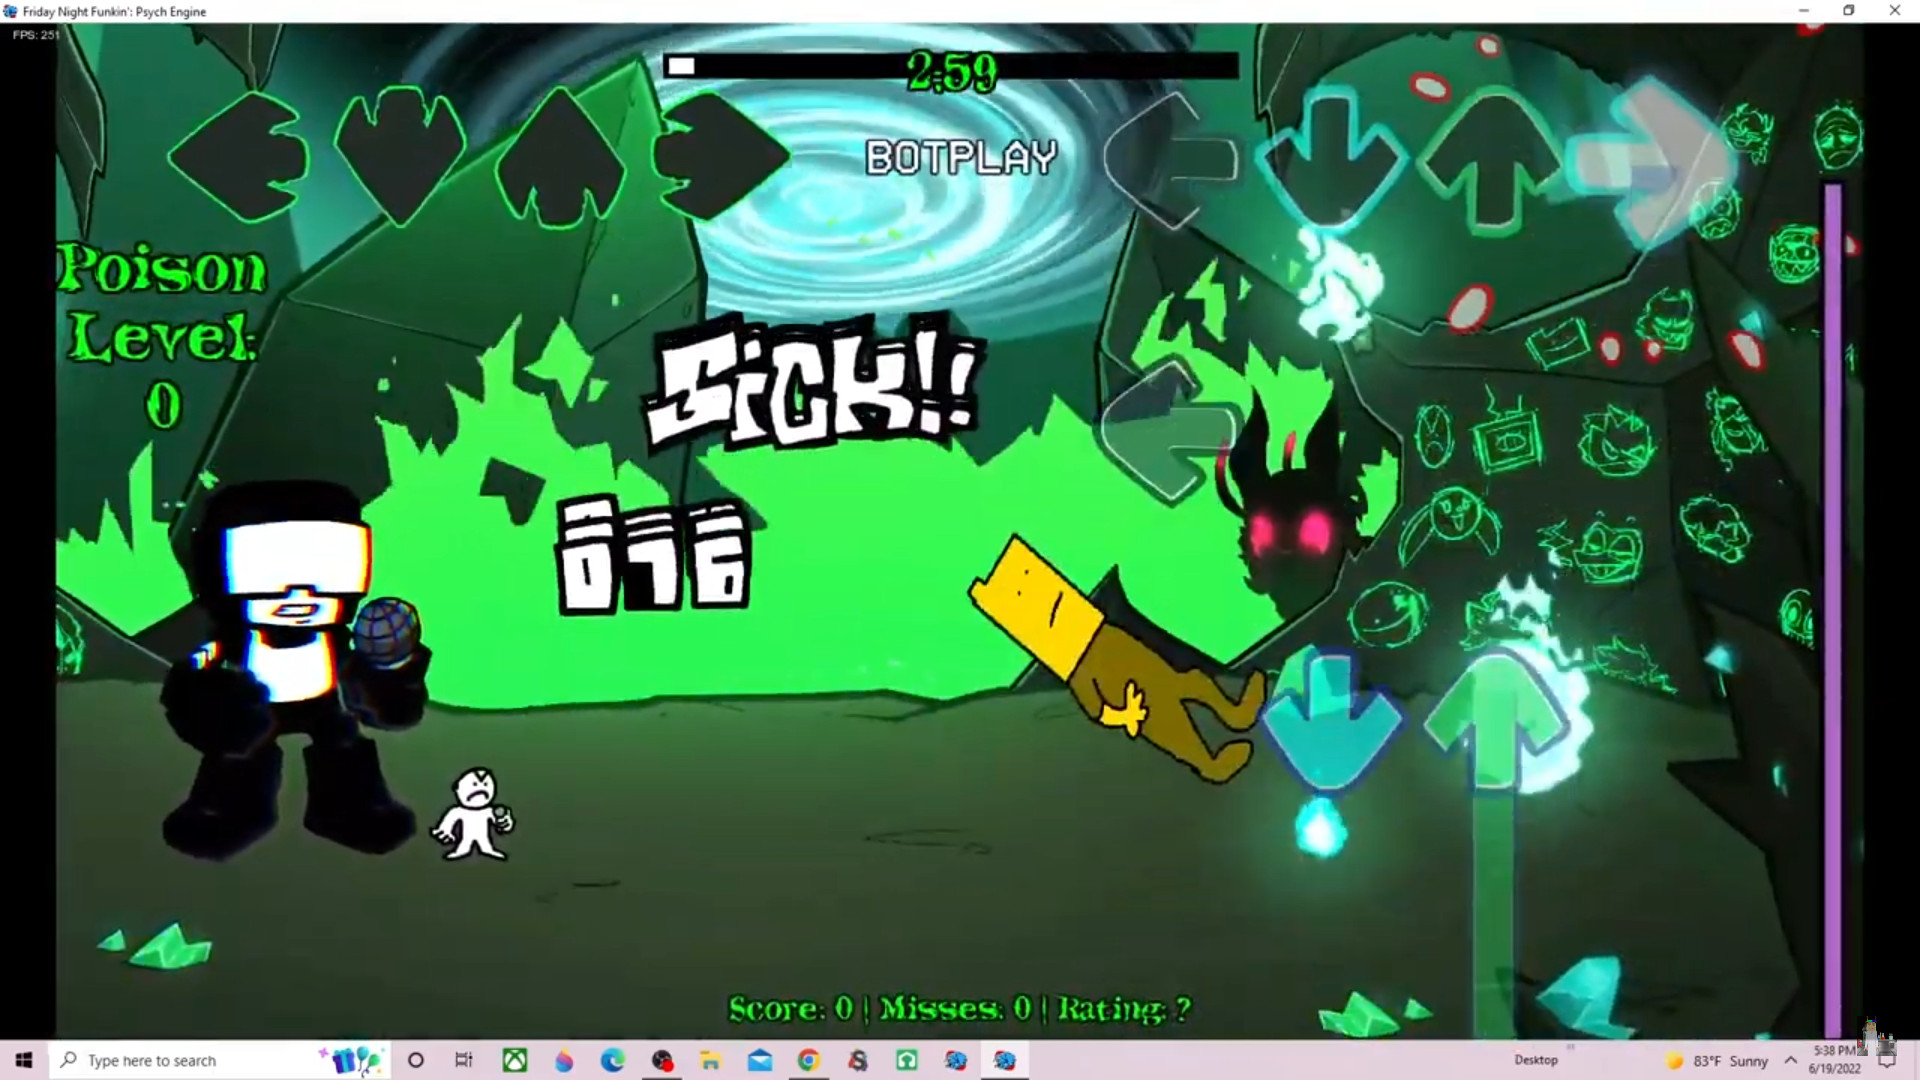Open Task View in taskbar
Image resolution: width=1920 pixels, height=1080 pixels.
click(464, 1060)
